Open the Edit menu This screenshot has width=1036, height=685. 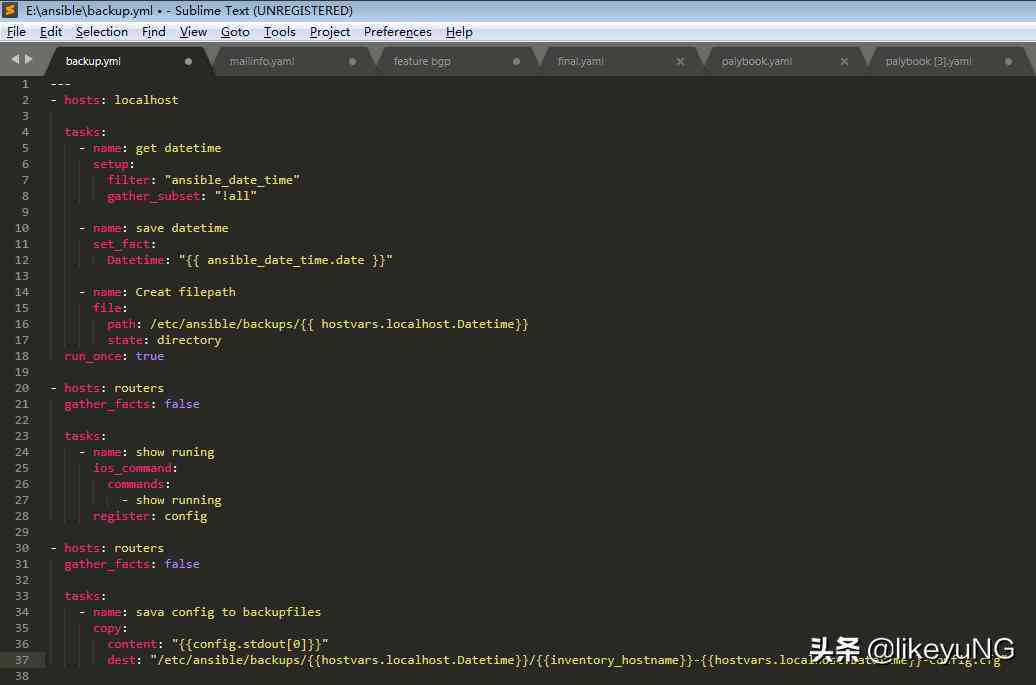pyautogui.click(x=51, y=32)
